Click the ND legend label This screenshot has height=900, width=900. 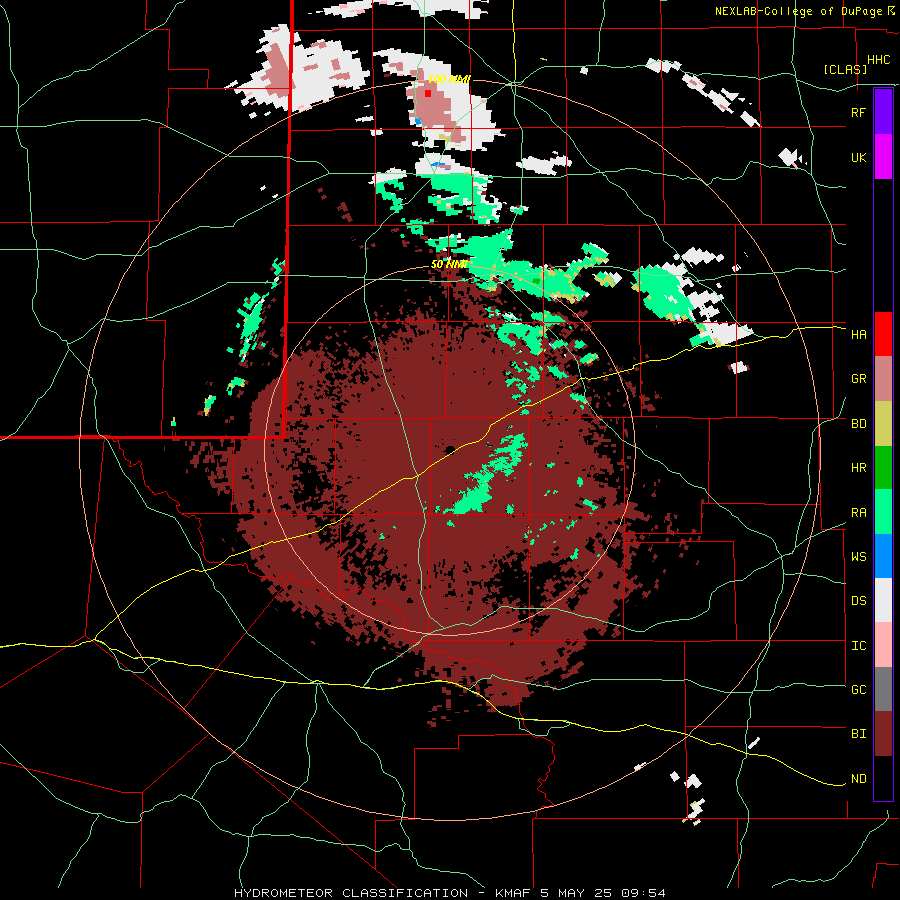[x=858, y=779]
